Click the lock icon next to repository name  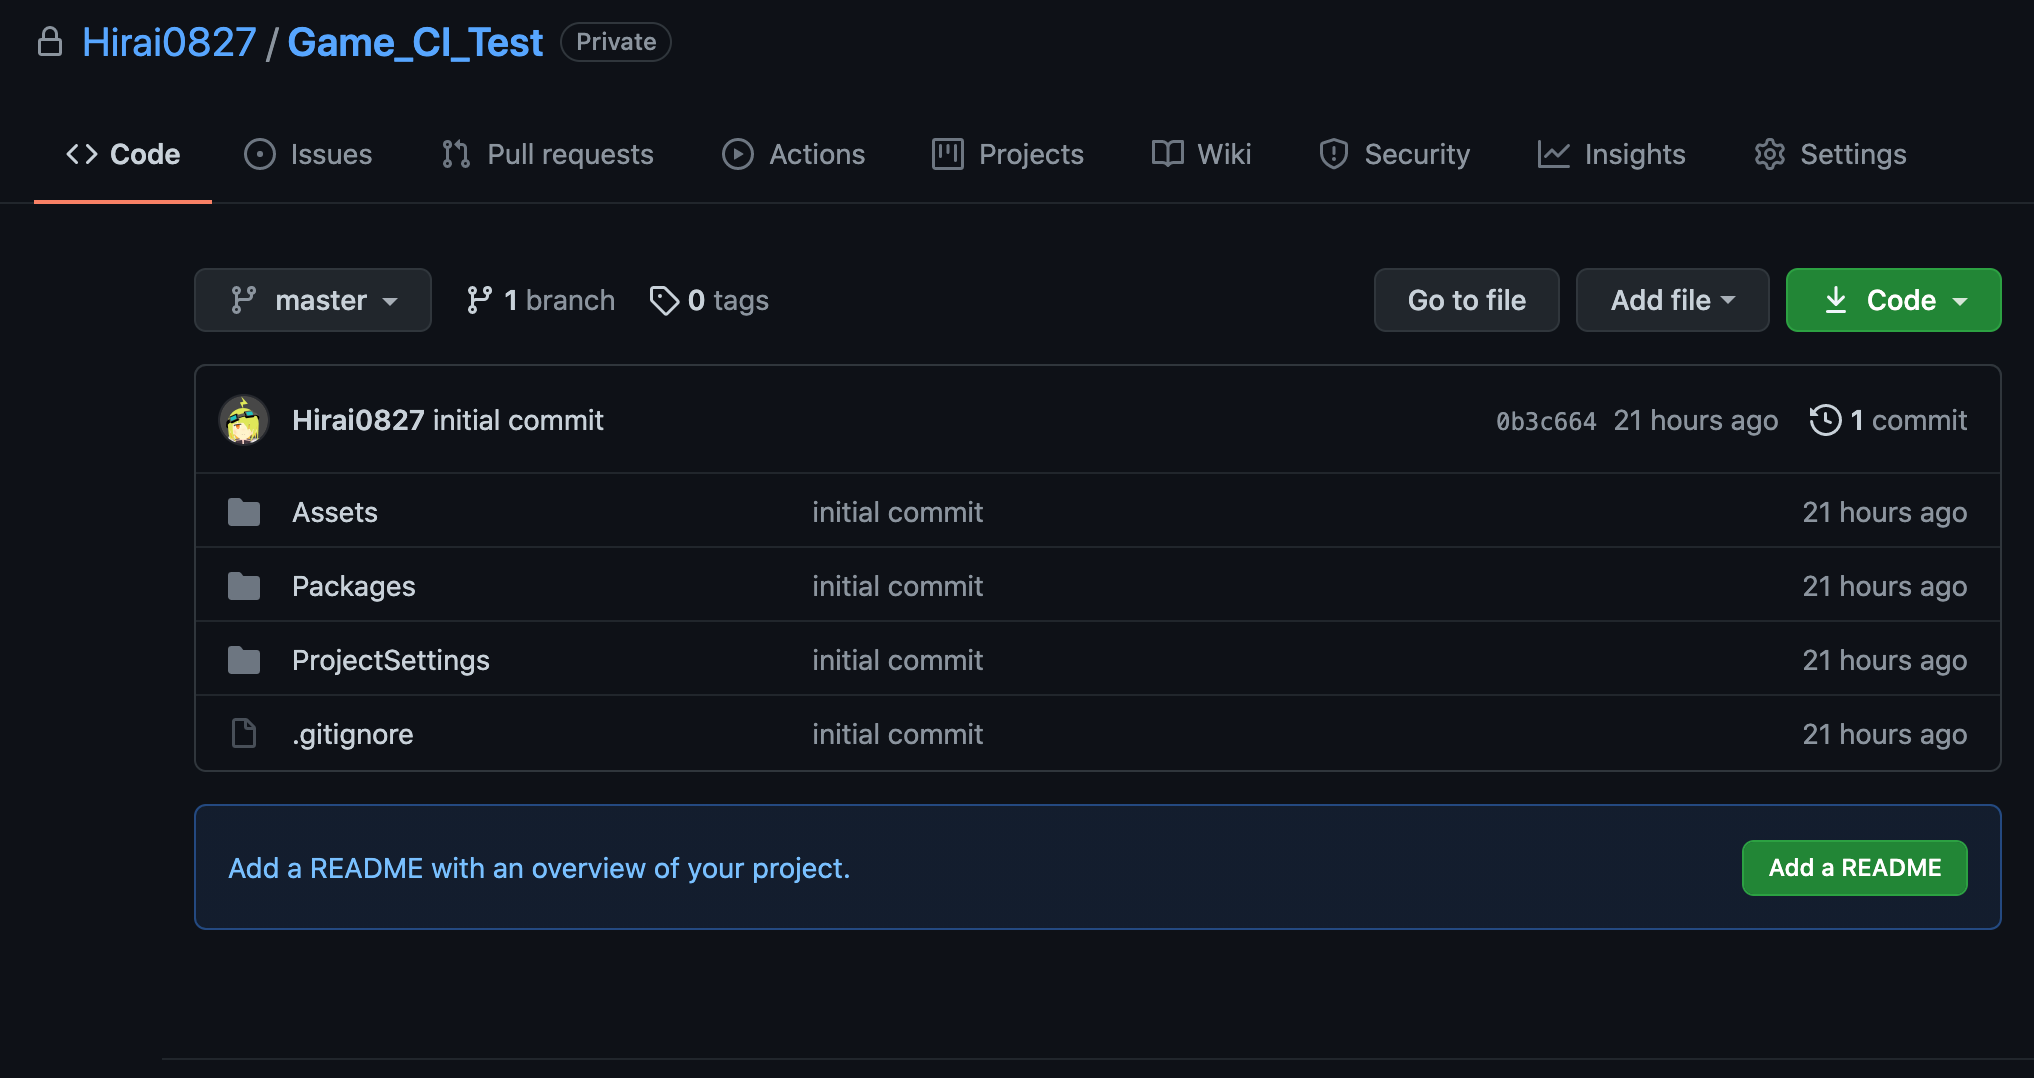click(x=50, y=41)
